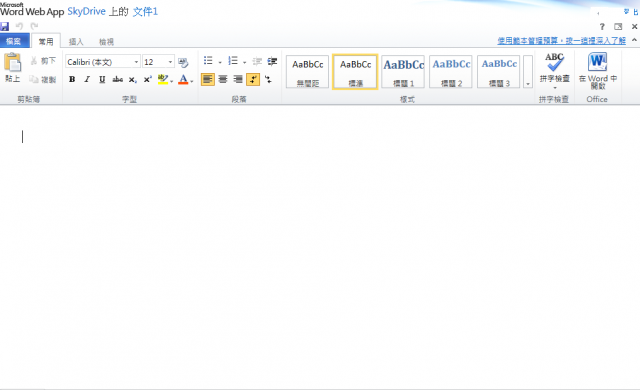
Task: Click the document name link in title
Action: [145, 11]
